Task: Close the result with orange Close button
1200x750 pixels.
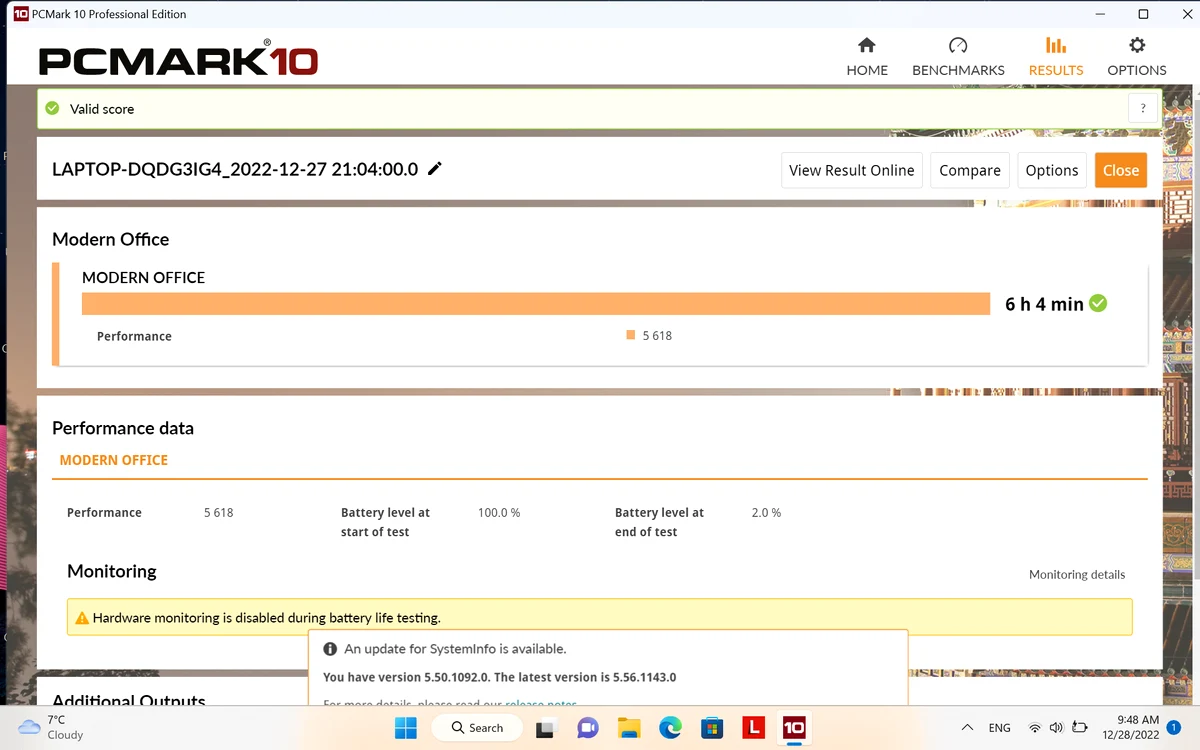Action: (1121, 170)
